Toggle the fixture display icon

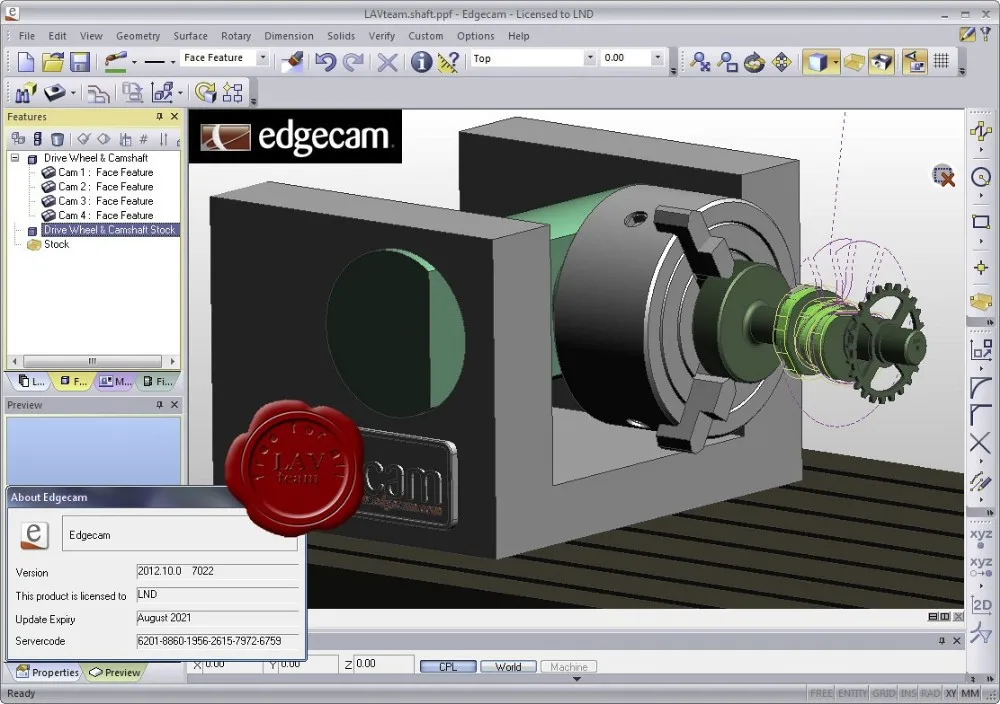(x=881, y=62)
